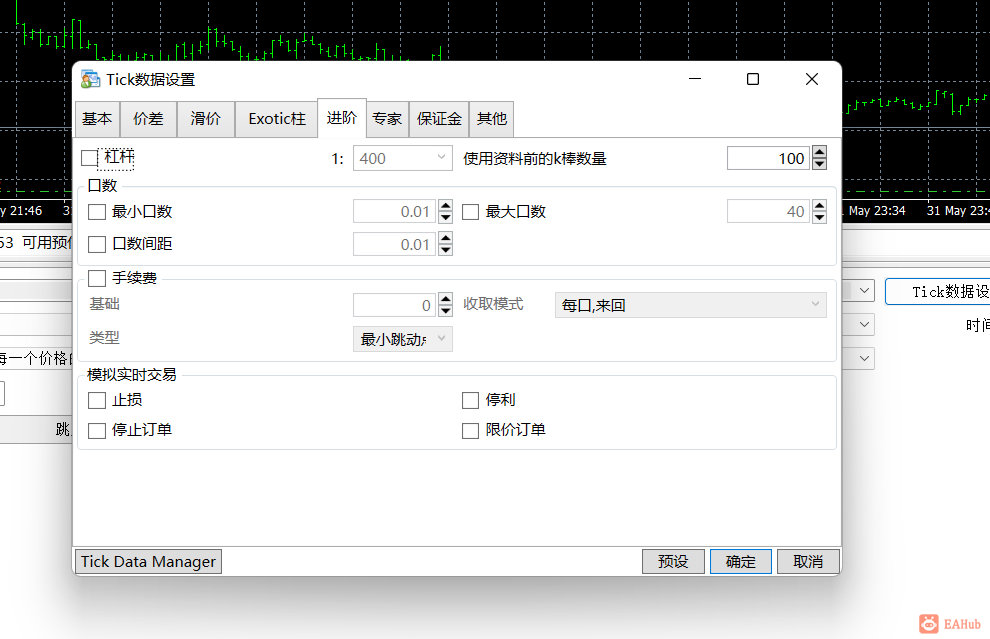Open the 收取模式 dropdown showing 每口,来回
990x639 pixels.
[x=691, y=305]
